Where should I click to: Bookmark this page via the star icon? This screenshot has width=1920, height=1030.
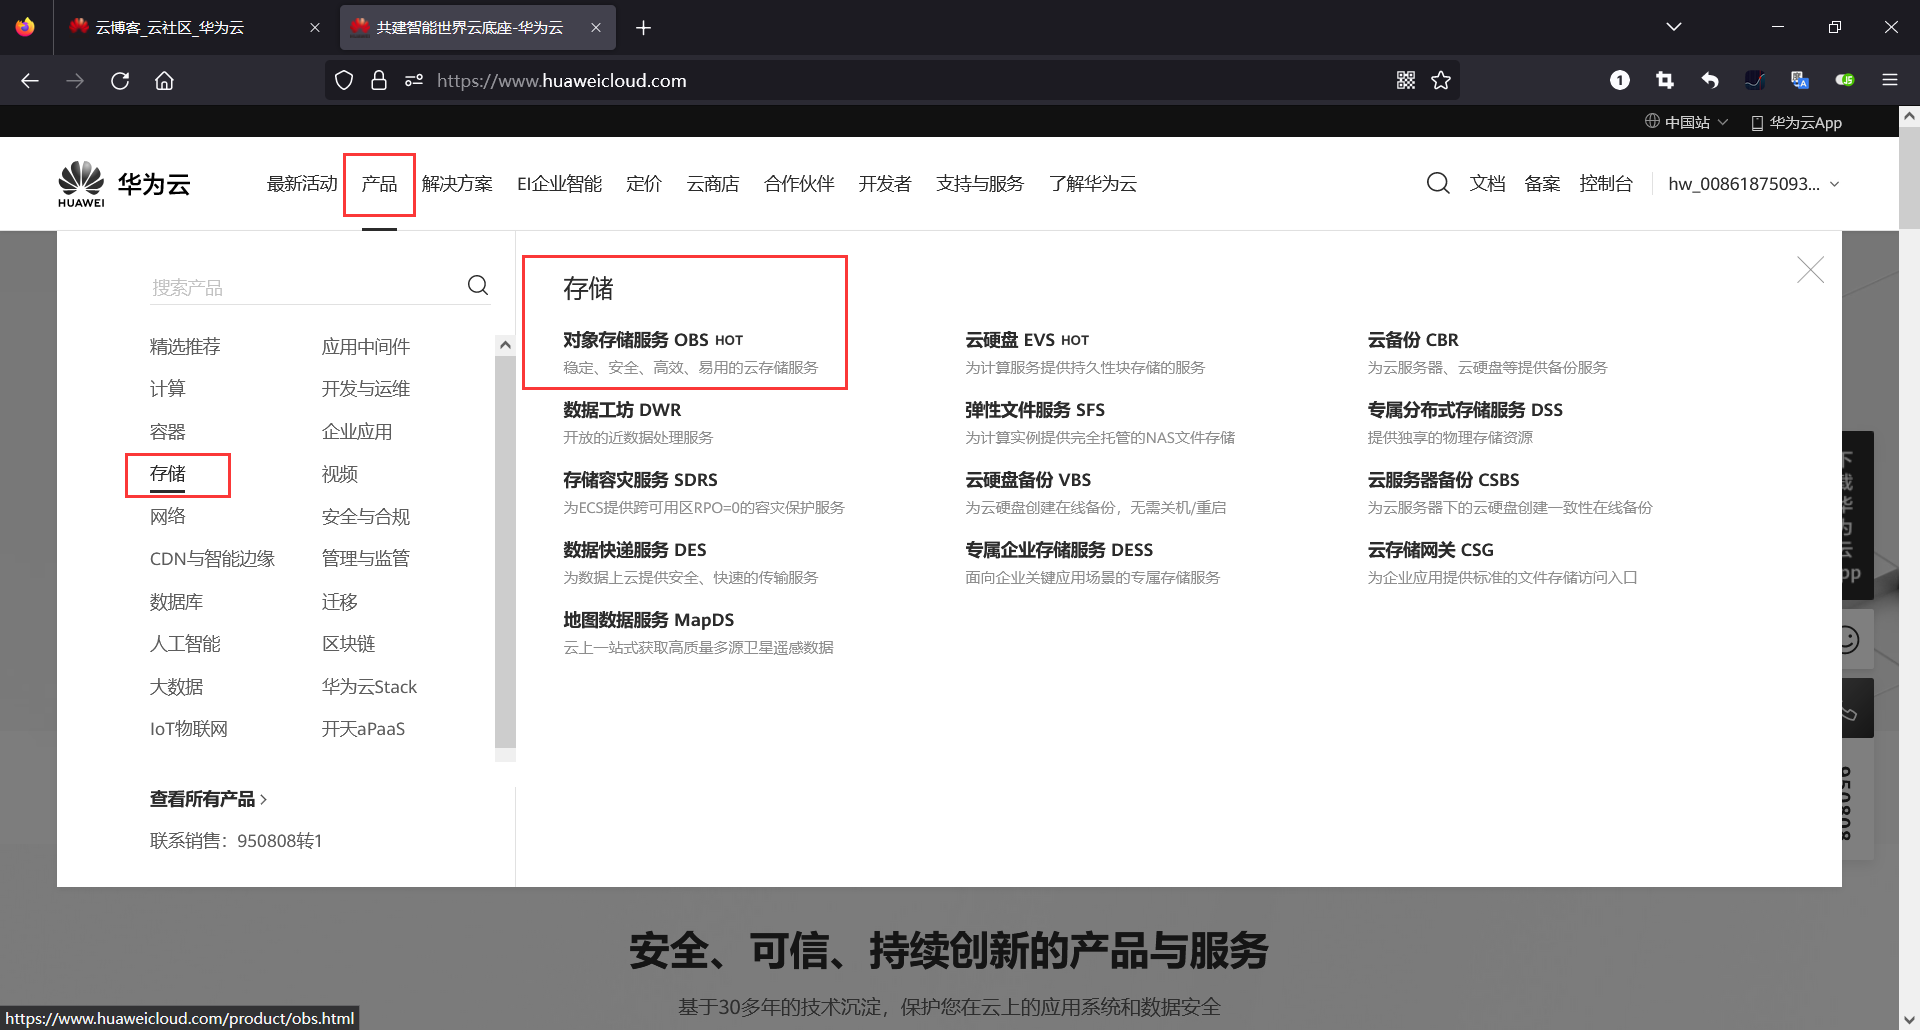[x=1441, y=80]
